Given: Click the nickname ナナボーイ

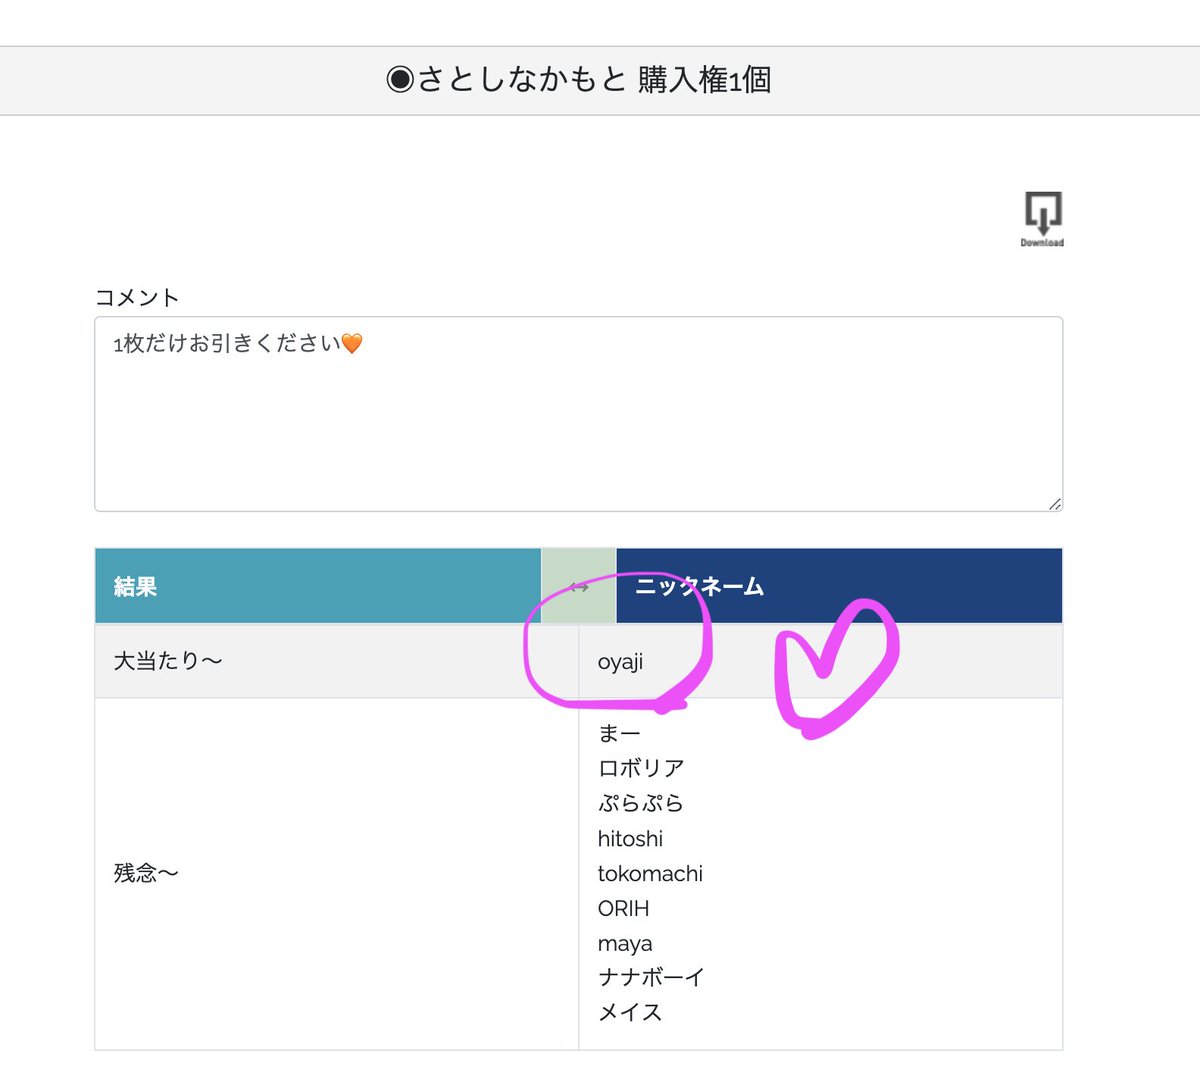Looking at the screenshot, I should (651, 977).
